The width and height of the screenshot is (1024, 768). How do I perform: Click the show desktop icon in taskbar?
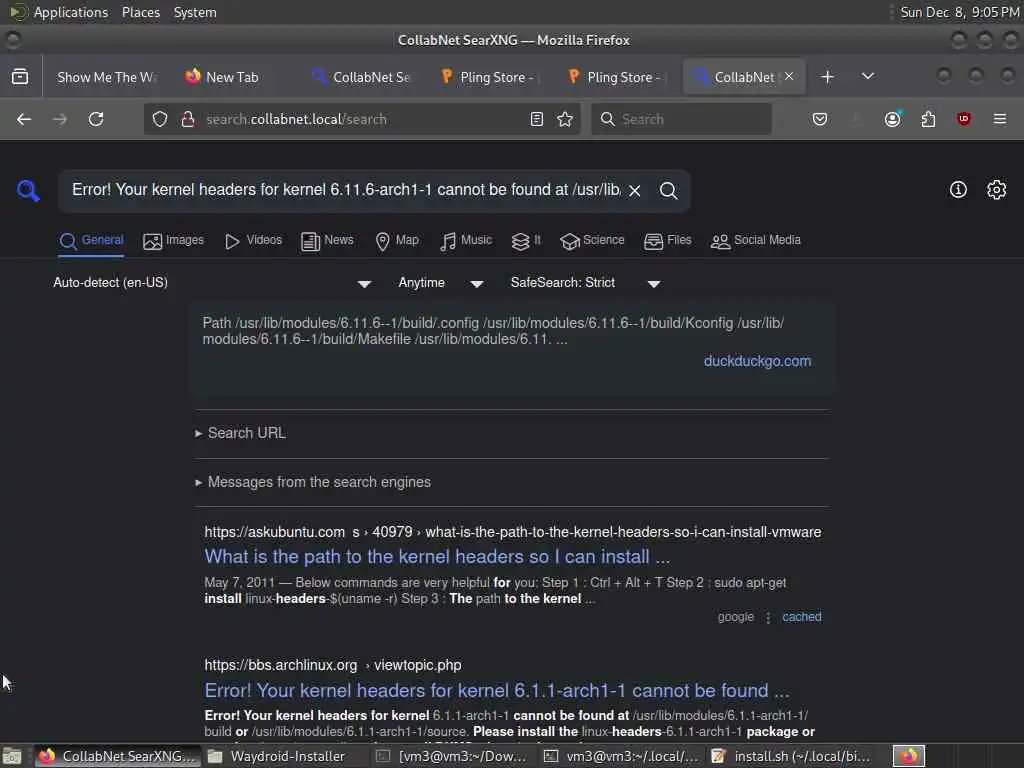point(12,756)
